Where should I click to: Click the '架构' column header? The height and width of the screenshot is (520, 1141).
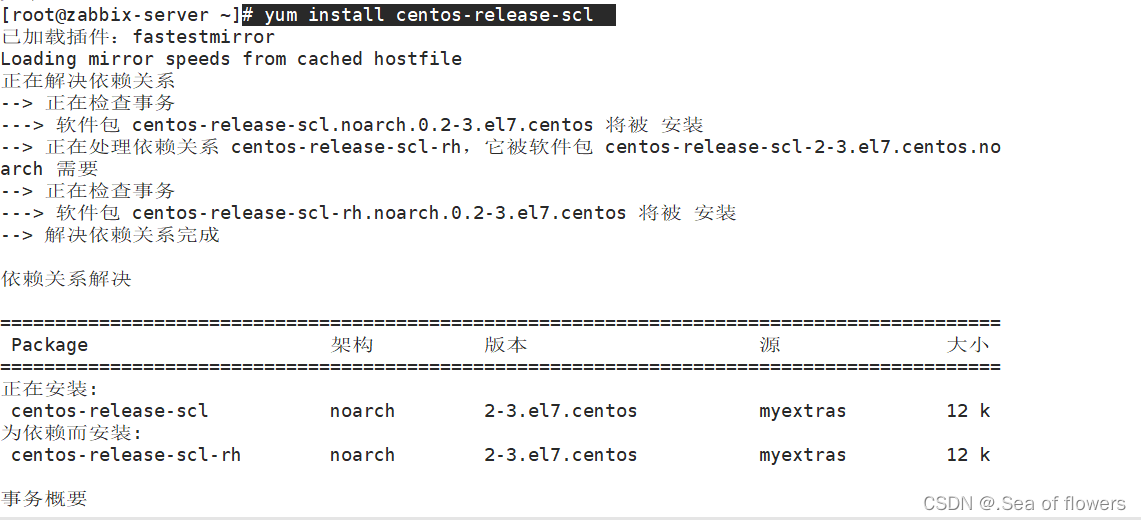[351, 345]
